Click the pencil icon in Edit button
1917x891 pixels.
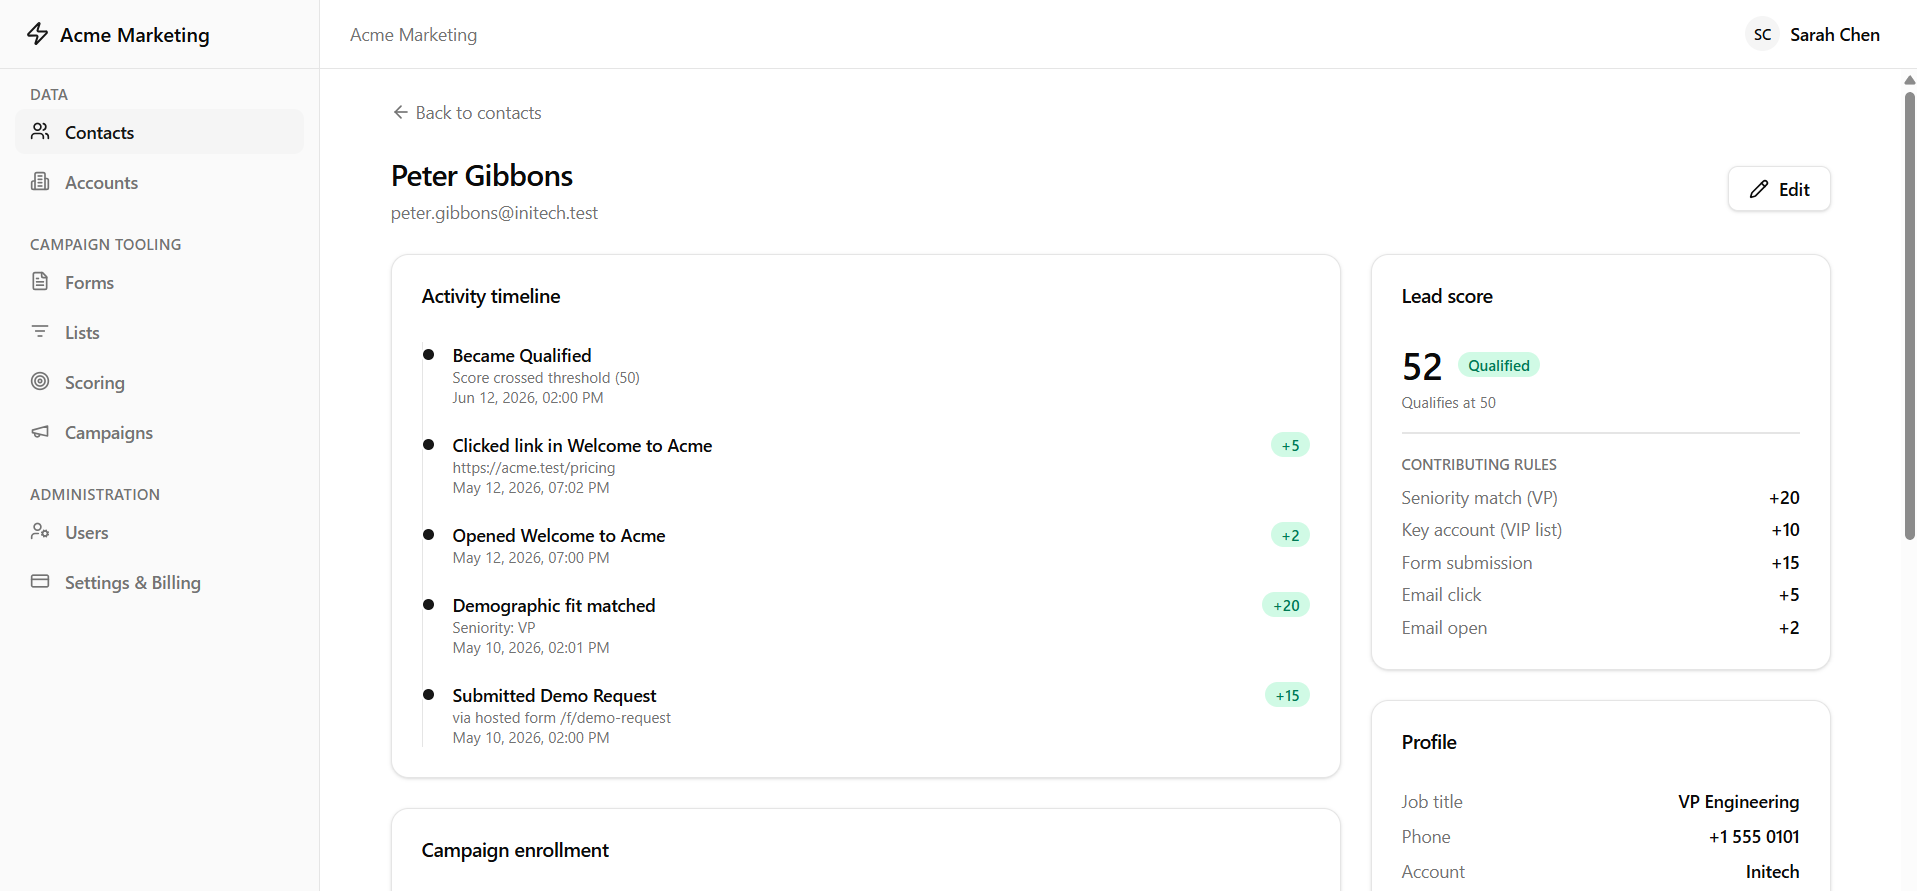(x=1759, y=189)
